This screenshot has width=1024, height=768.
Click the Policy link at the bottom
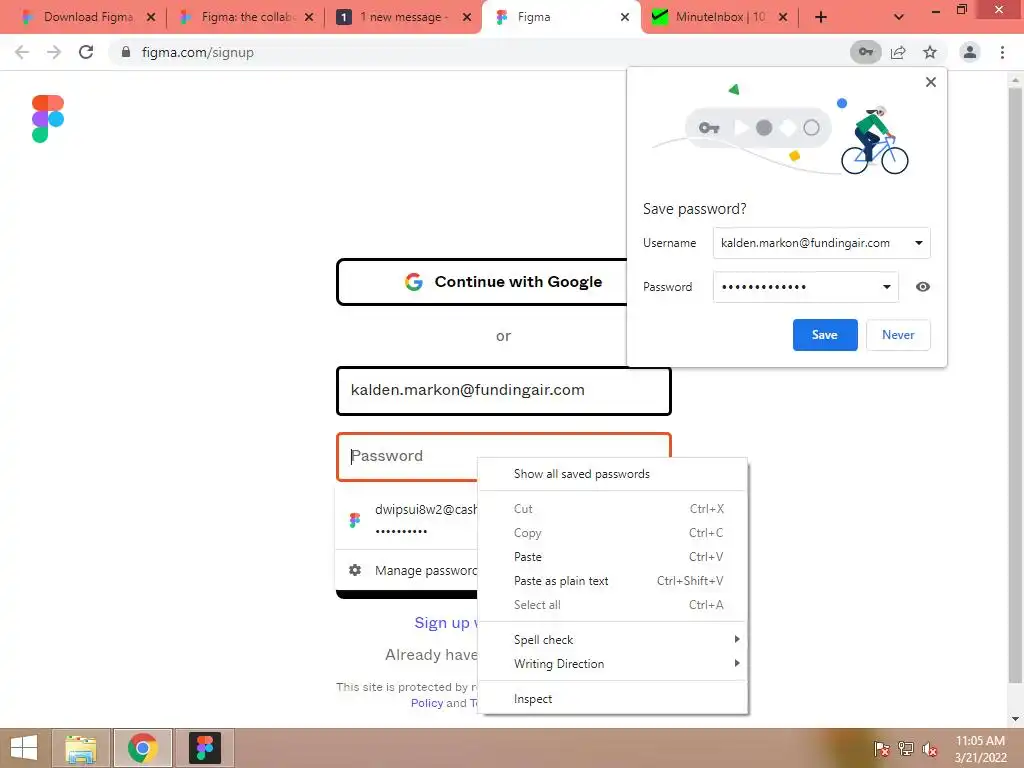(427, 703)
